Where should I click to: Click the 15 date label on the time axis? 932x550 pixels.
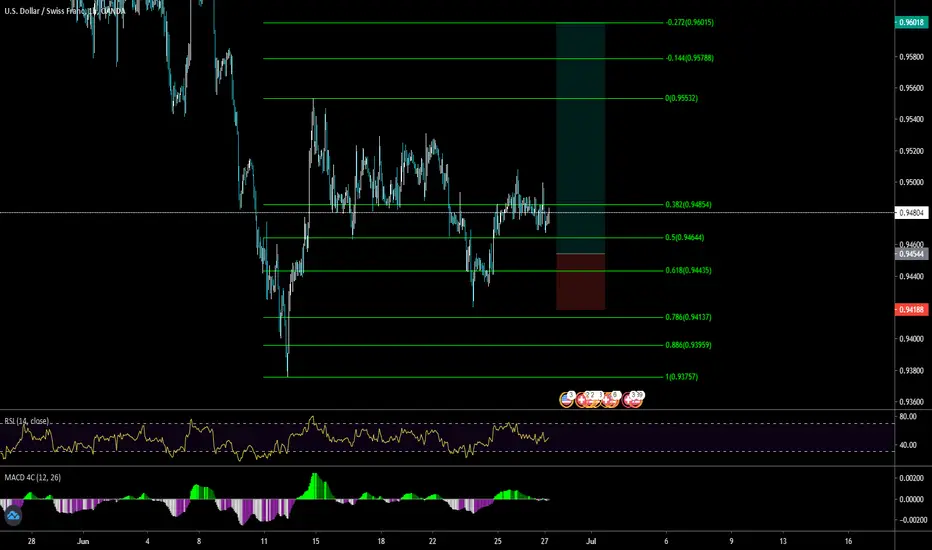(316, 541)
